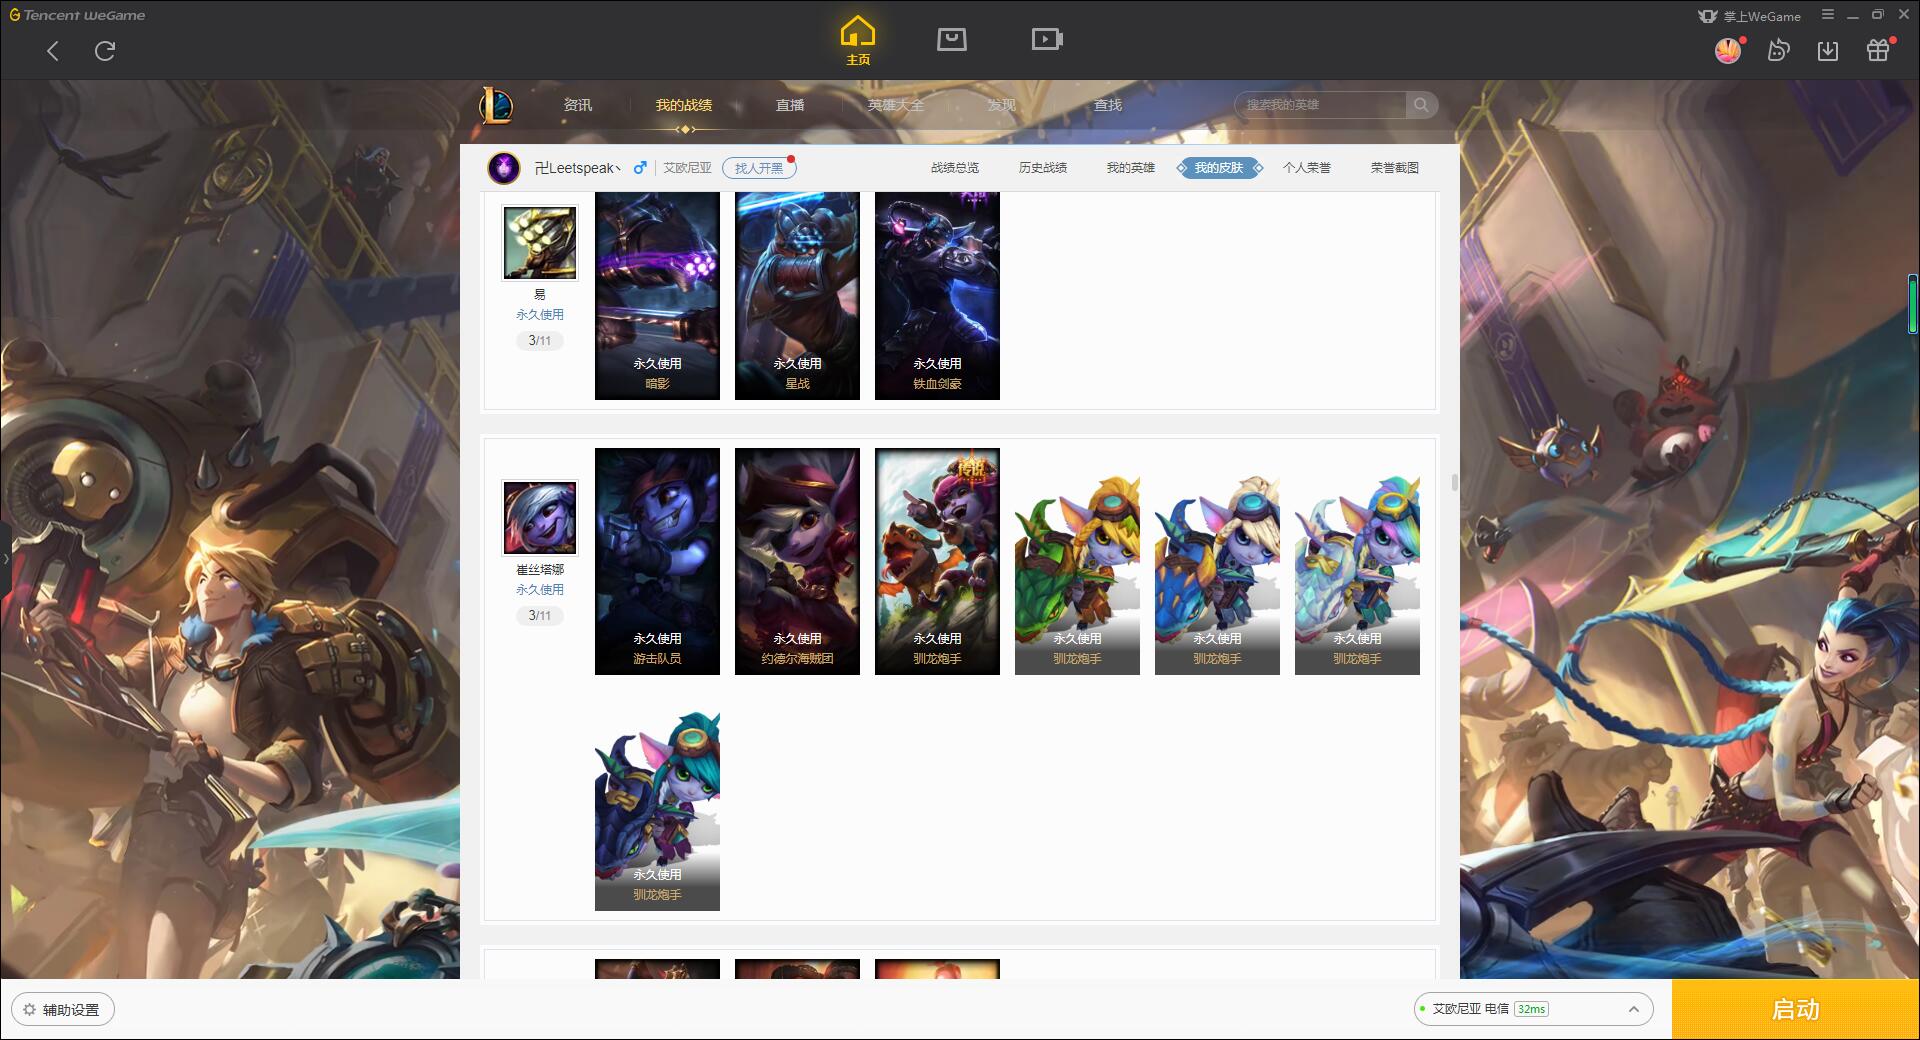Open the 我的英雄 sub-tab
The image size is (1920, 1040).
[x=1131, y=168]
